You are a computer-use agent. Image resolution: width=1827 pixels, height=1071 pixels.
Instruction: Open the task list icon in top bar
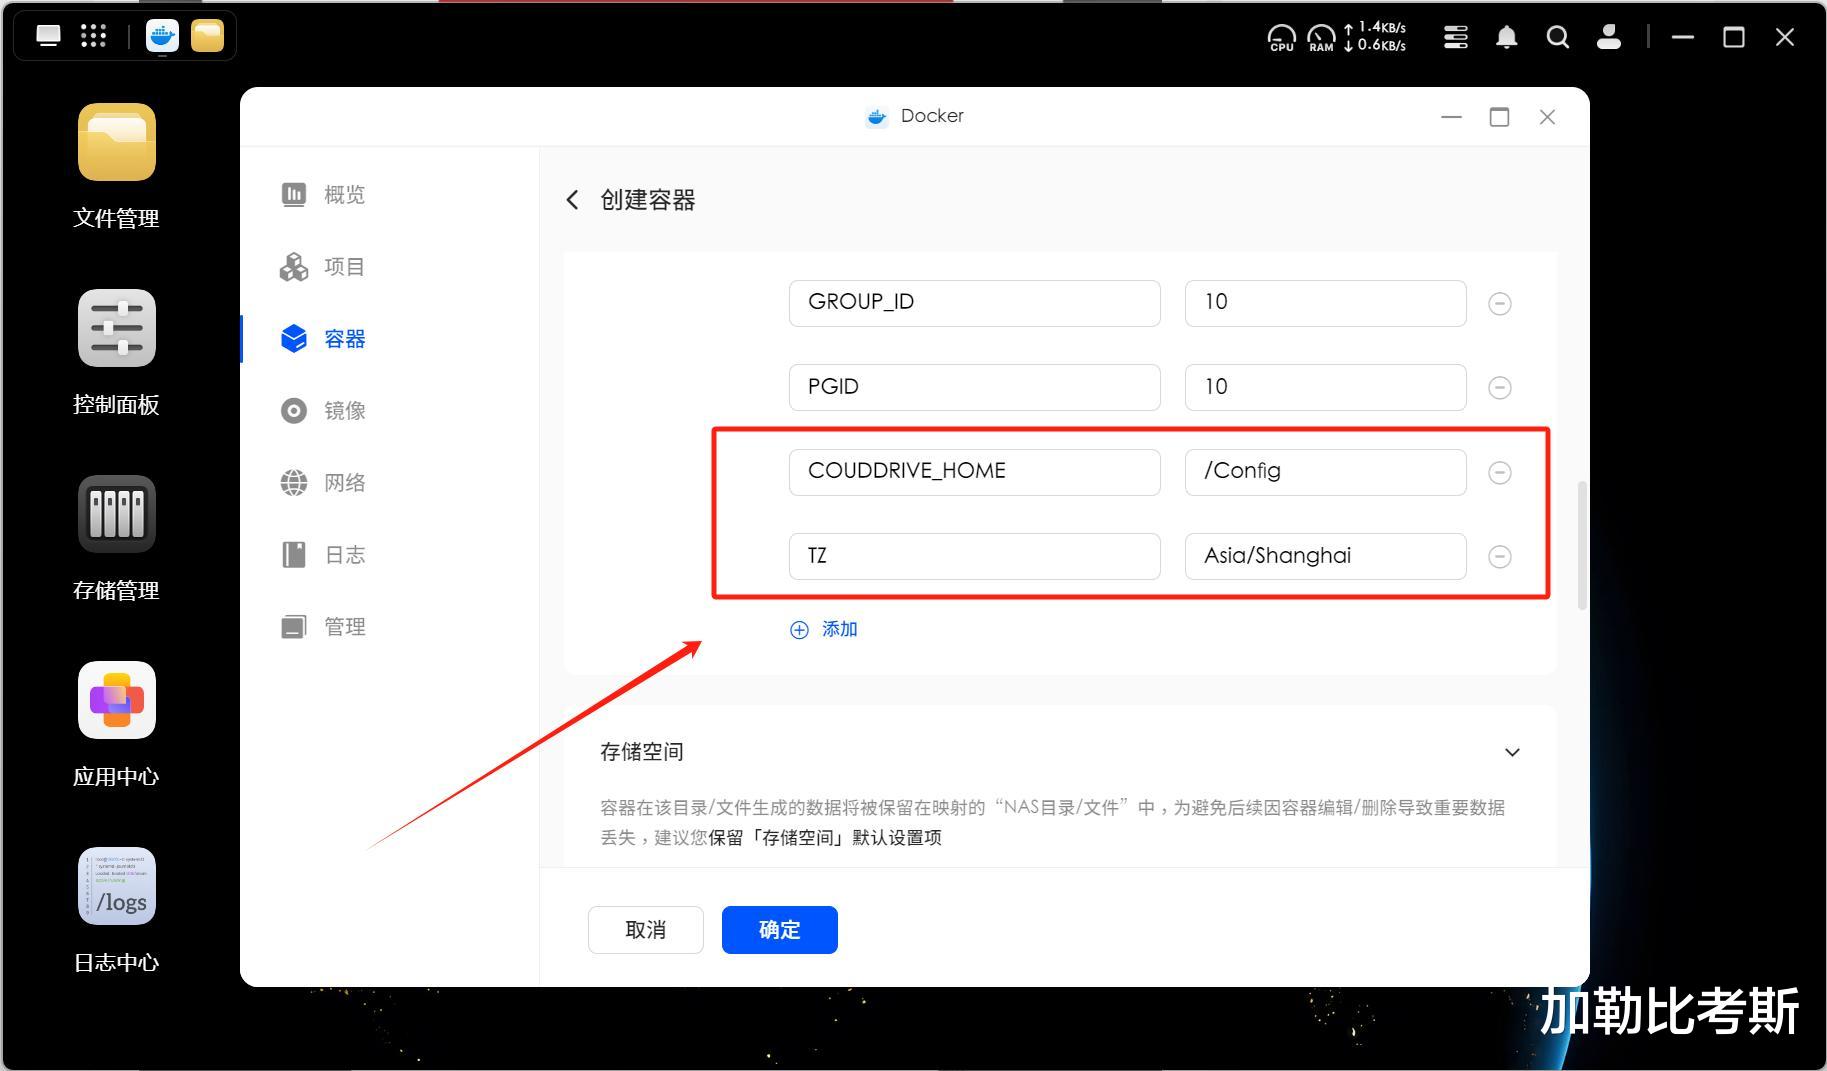[1456, 37]
